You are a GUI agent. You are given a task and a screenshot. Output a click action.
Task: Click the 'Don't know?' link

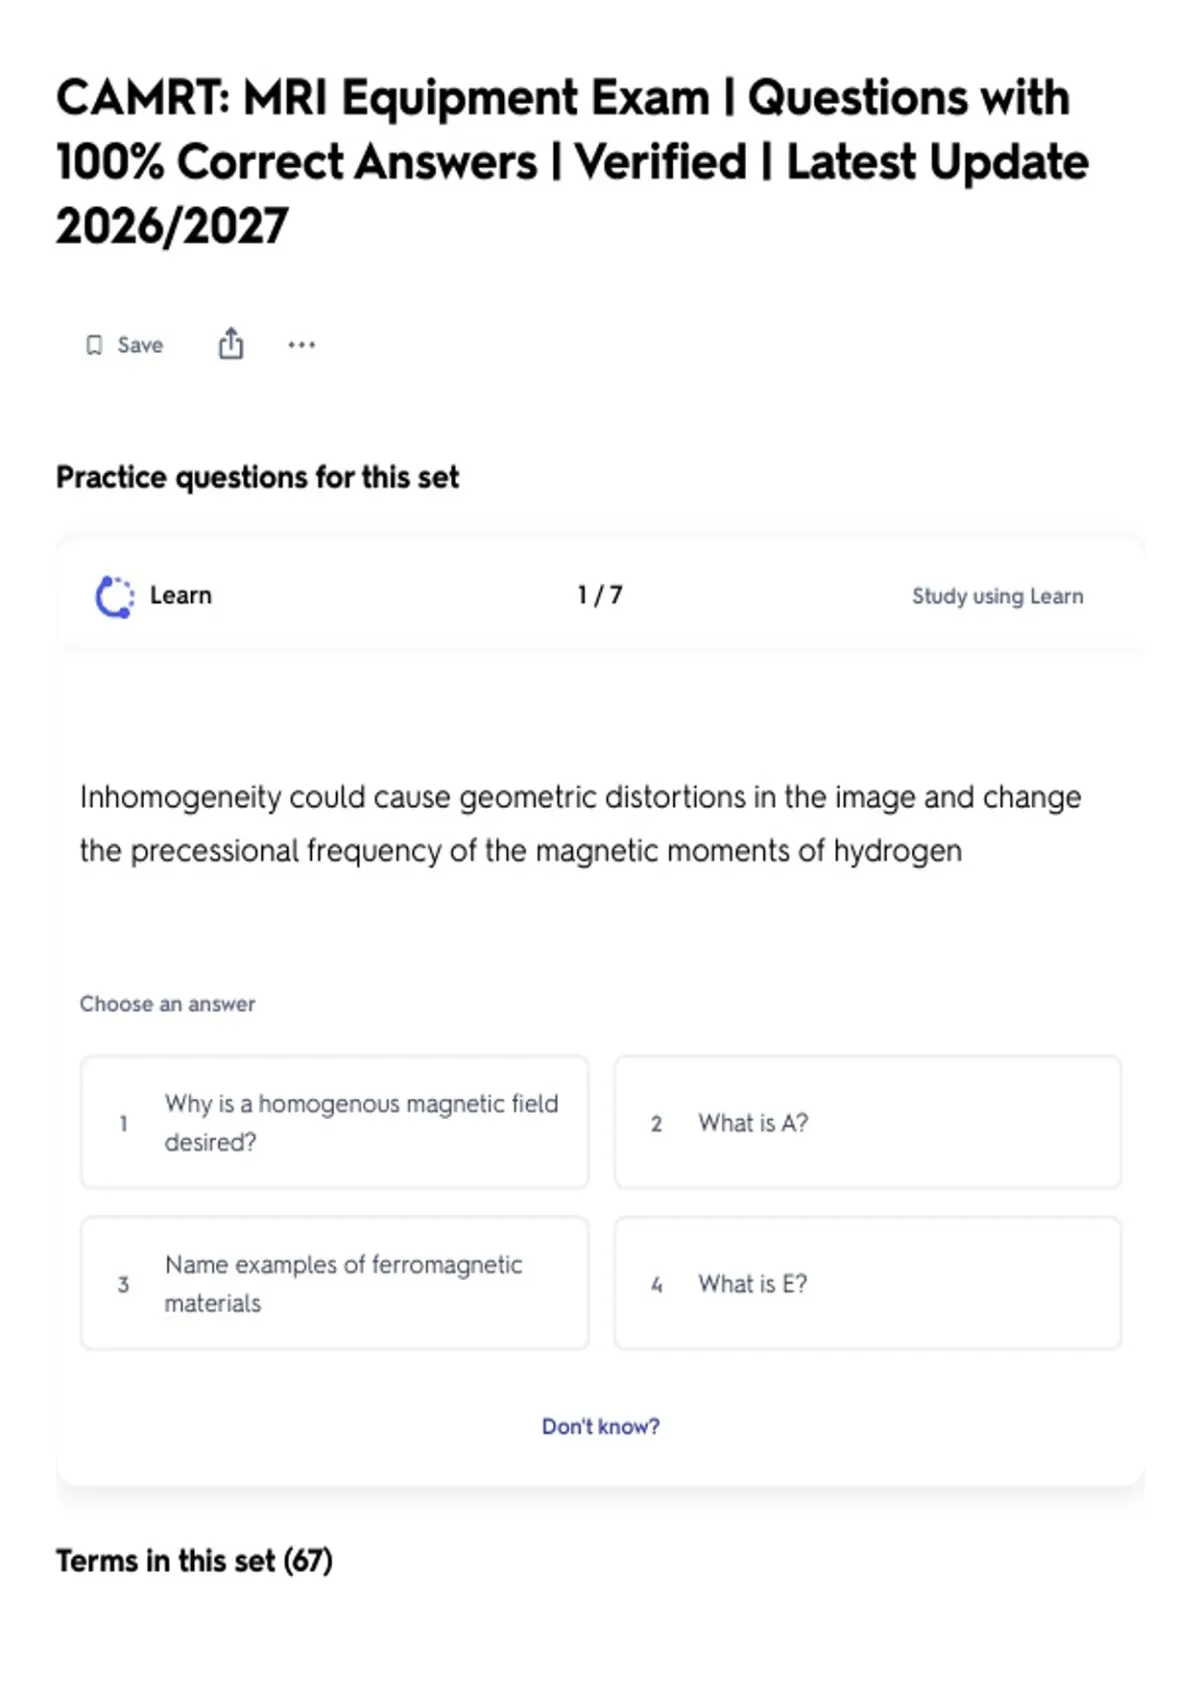(601, 1426)
